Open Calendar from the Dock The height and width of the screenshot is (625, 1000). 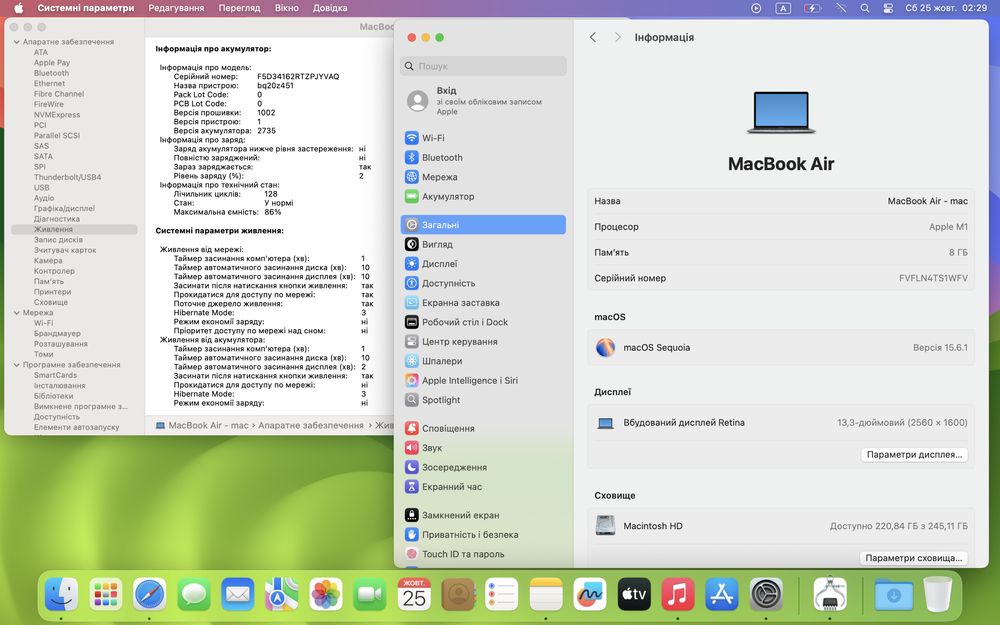point(414,594)
